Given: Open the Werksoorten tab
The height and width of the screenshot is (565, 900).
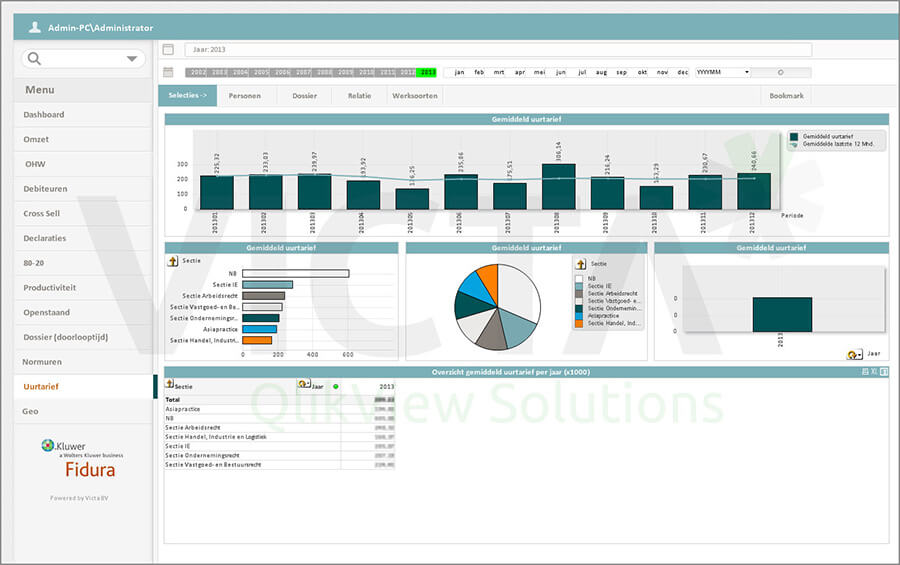Looking at the screenshot, I should 414,95.
